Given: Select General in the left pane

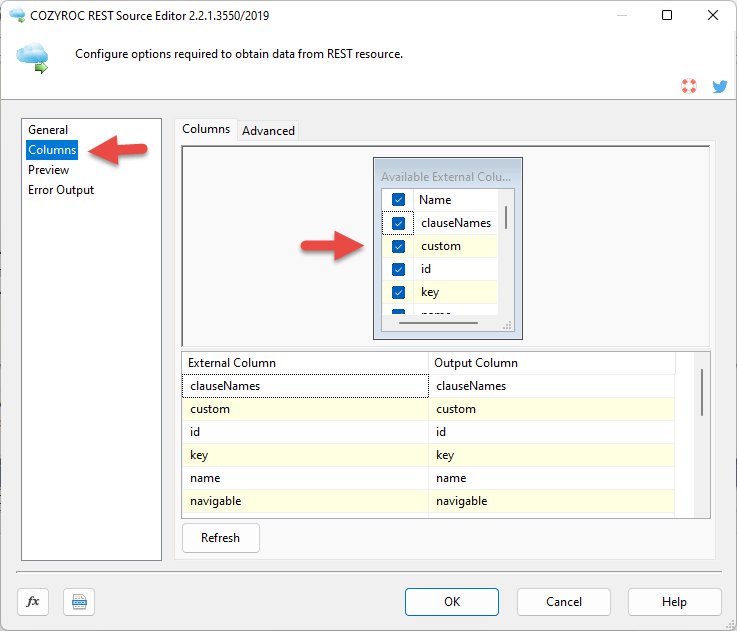Looking at the screenshot, I should click(x=48, y=130).
